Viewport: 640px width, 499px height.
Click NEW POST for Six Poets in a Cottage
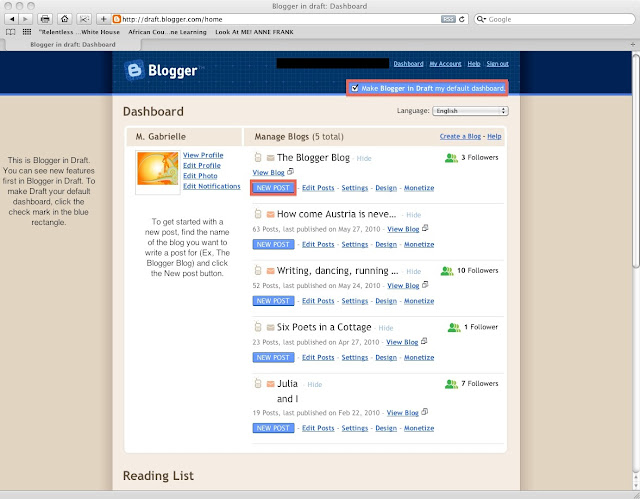(x=273, y=357)
